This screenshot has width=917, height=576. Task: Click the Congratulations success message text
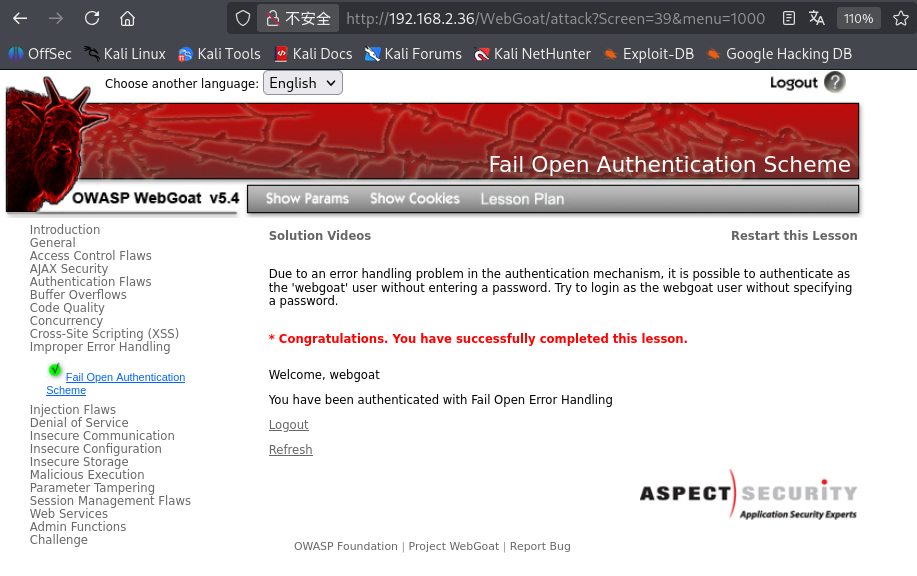click(x=478, y=339)
